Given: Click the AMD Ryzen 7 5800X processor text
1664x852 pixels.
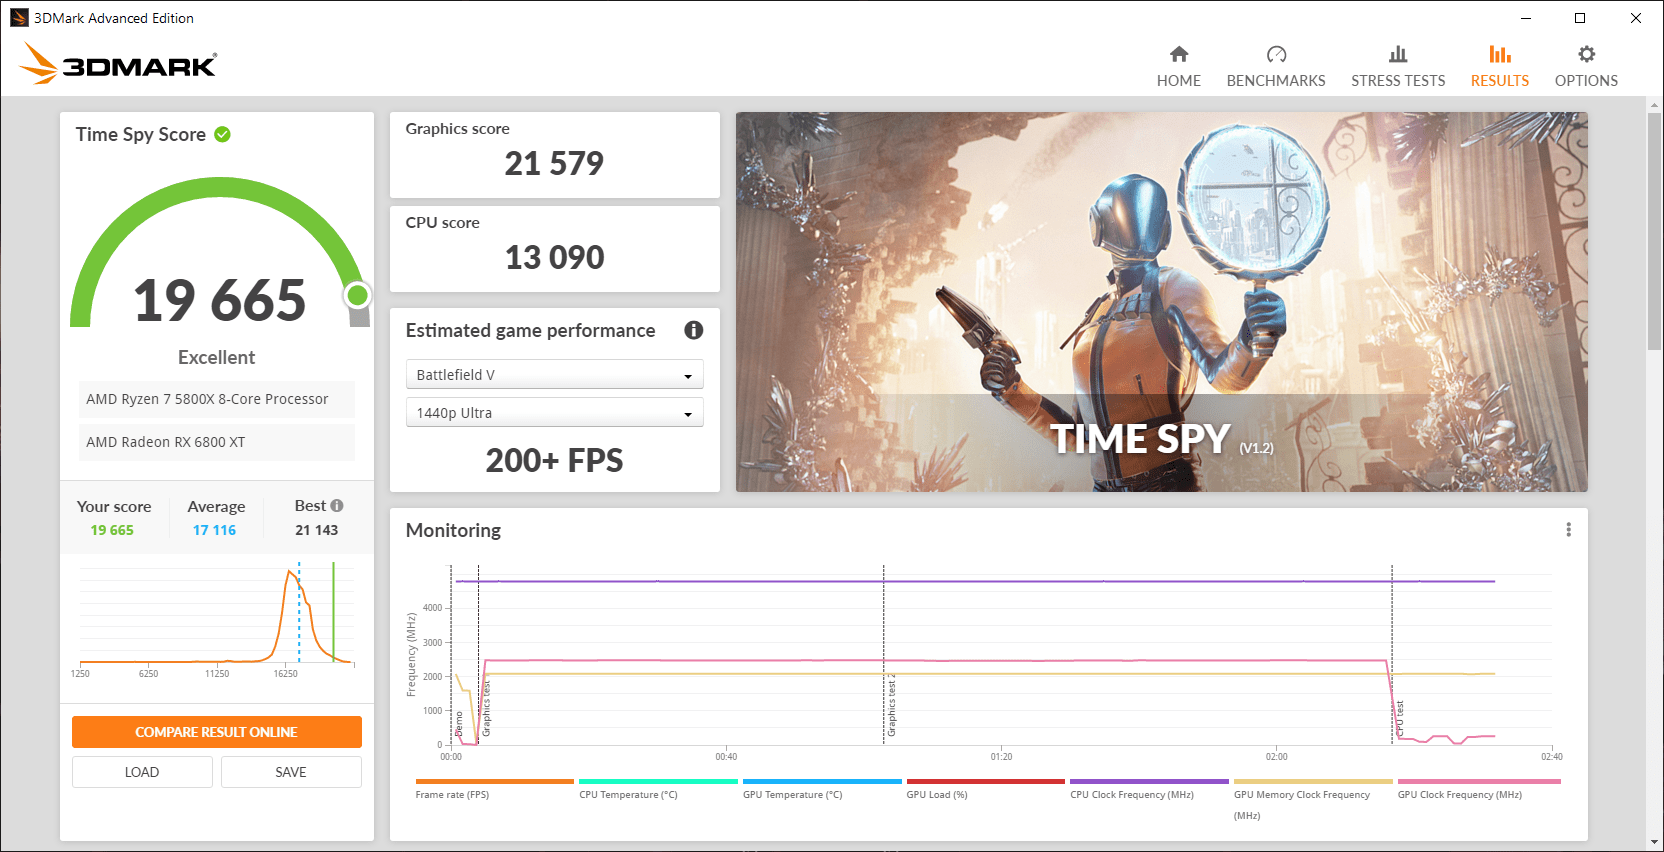Looking at the screenshot, I should pos(207,399).
